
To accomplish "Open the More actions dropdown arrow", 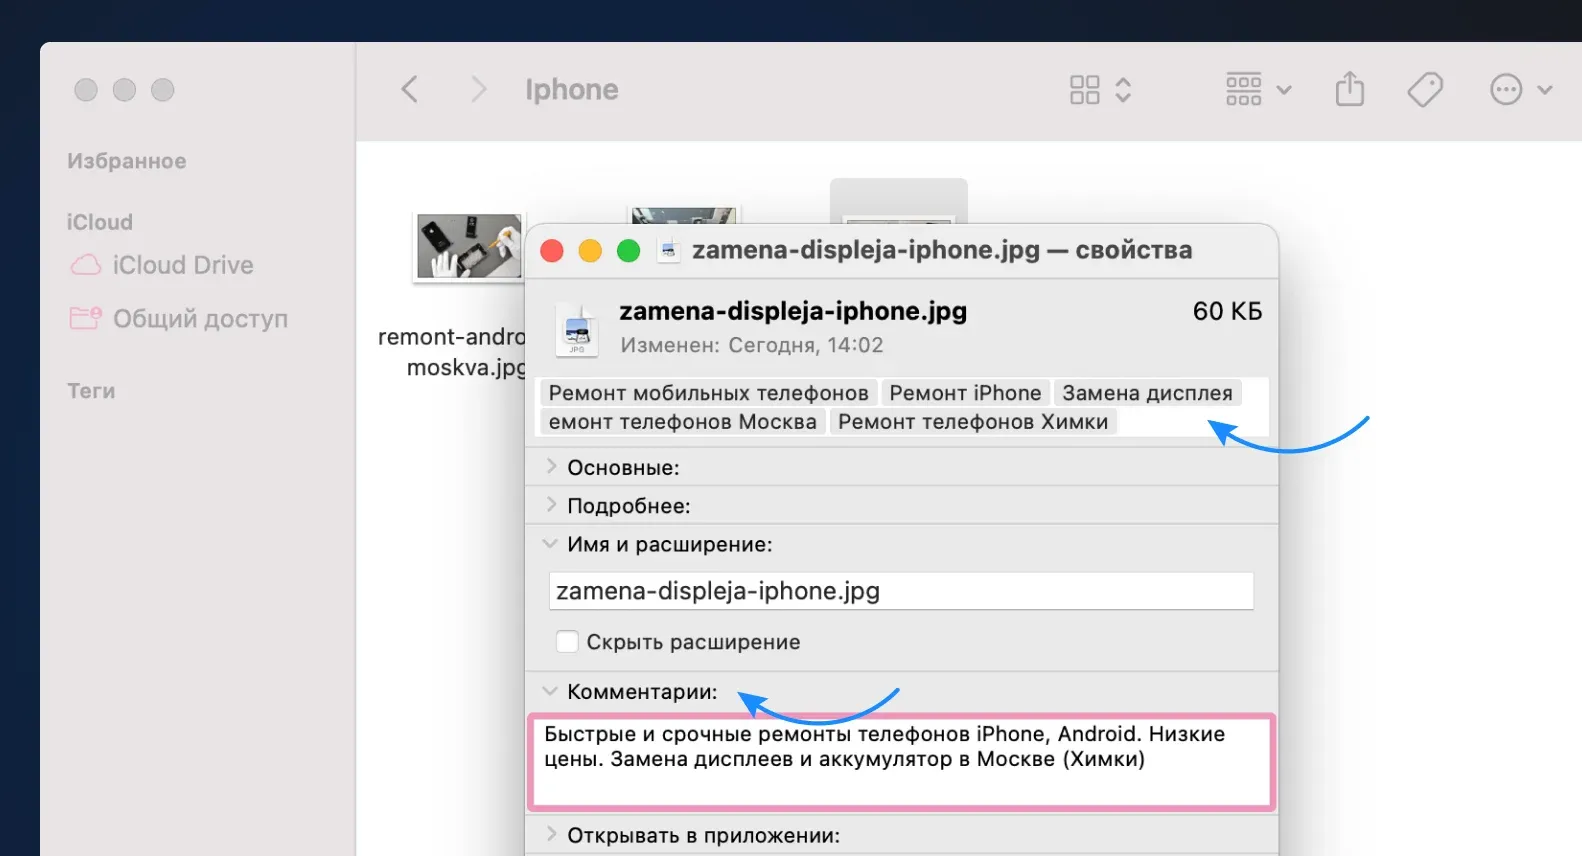I will tap(1545, 90).
